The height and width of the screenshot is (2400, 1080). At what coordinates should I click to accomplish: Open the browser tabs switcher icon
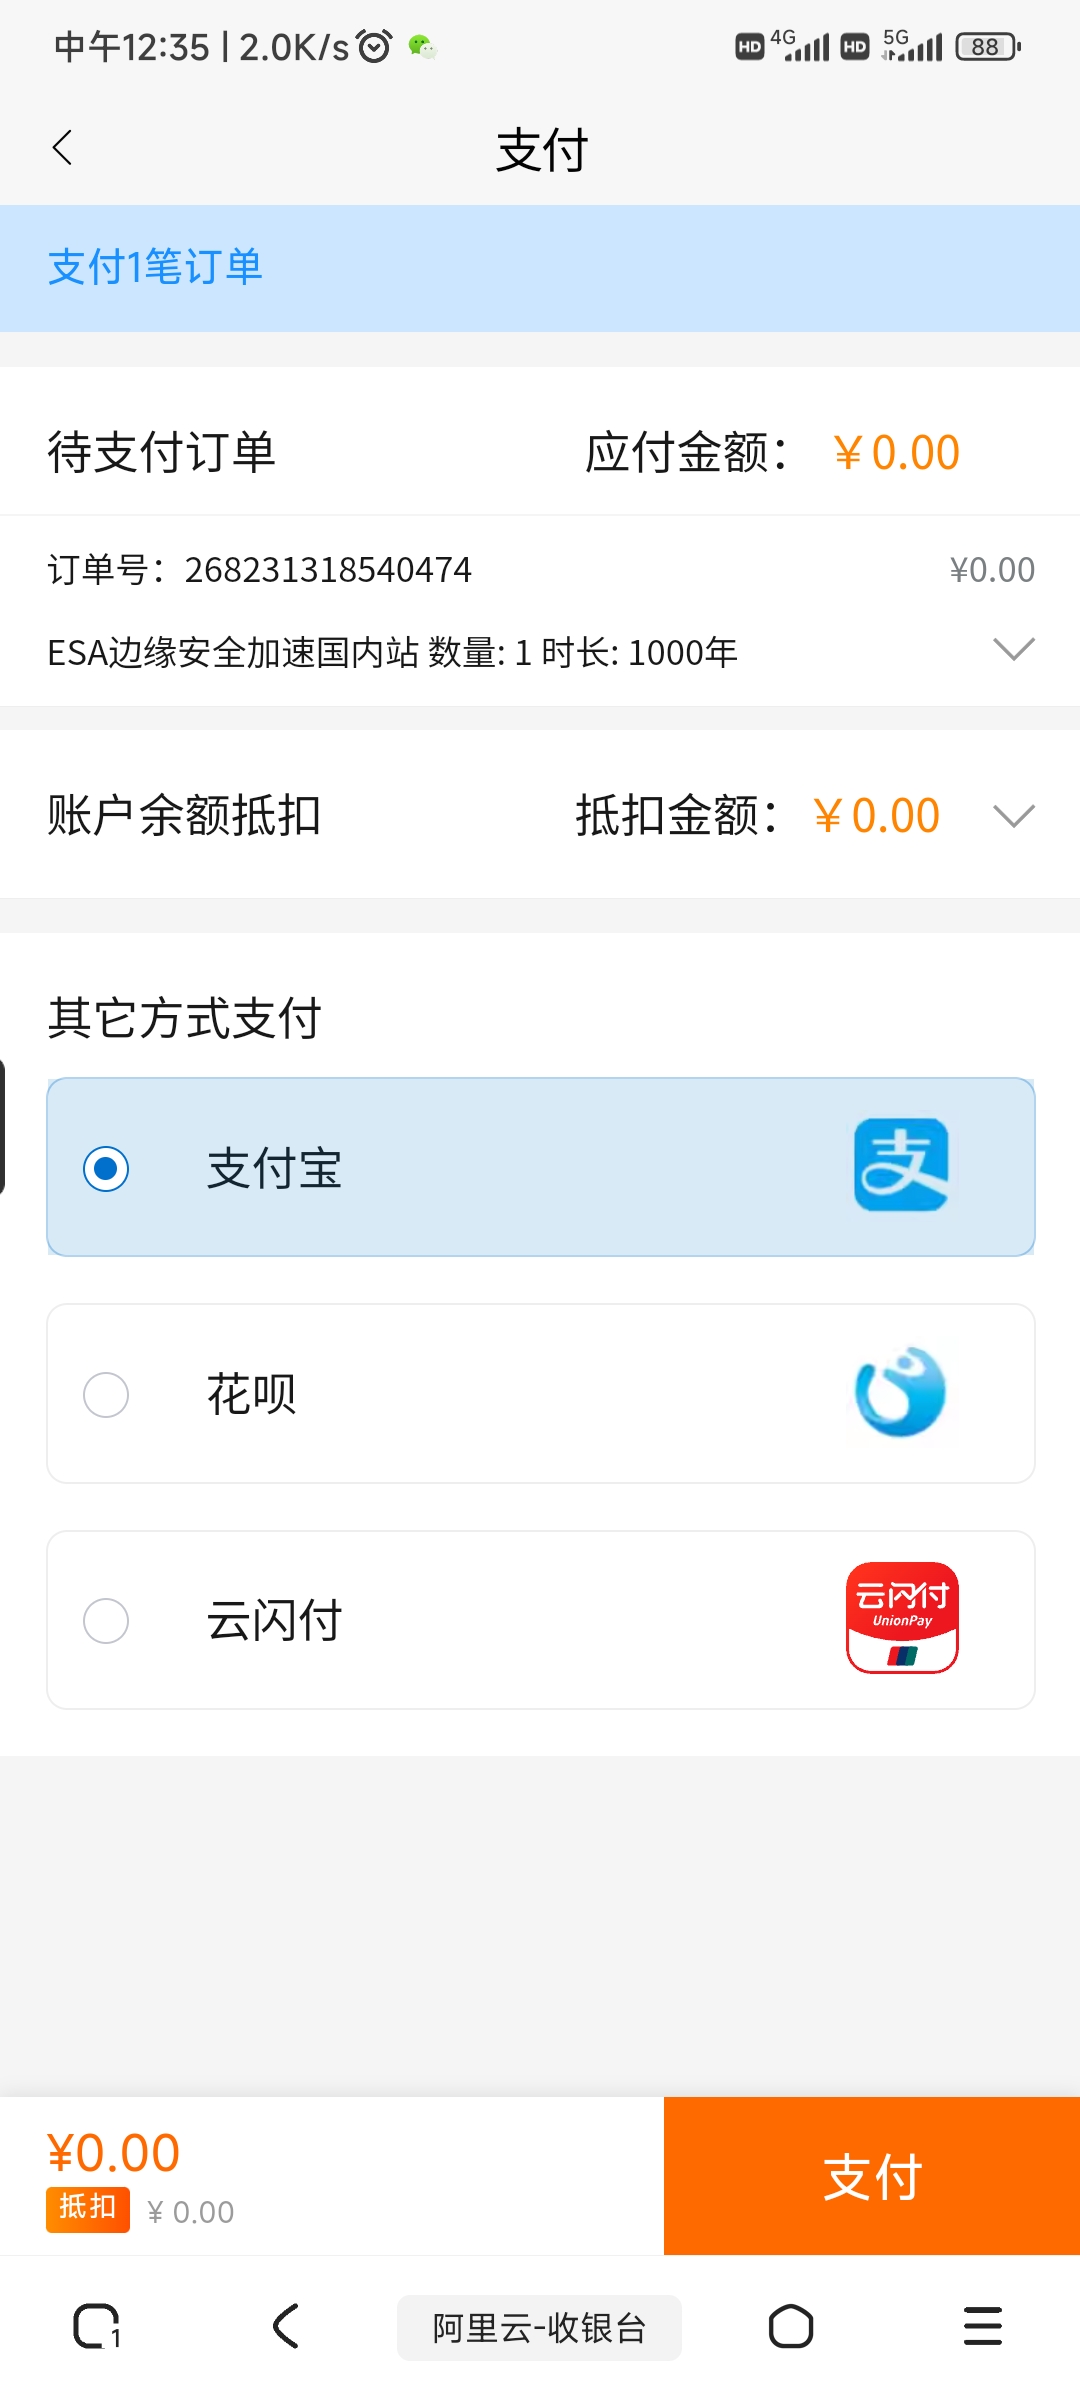point(97,2326)
